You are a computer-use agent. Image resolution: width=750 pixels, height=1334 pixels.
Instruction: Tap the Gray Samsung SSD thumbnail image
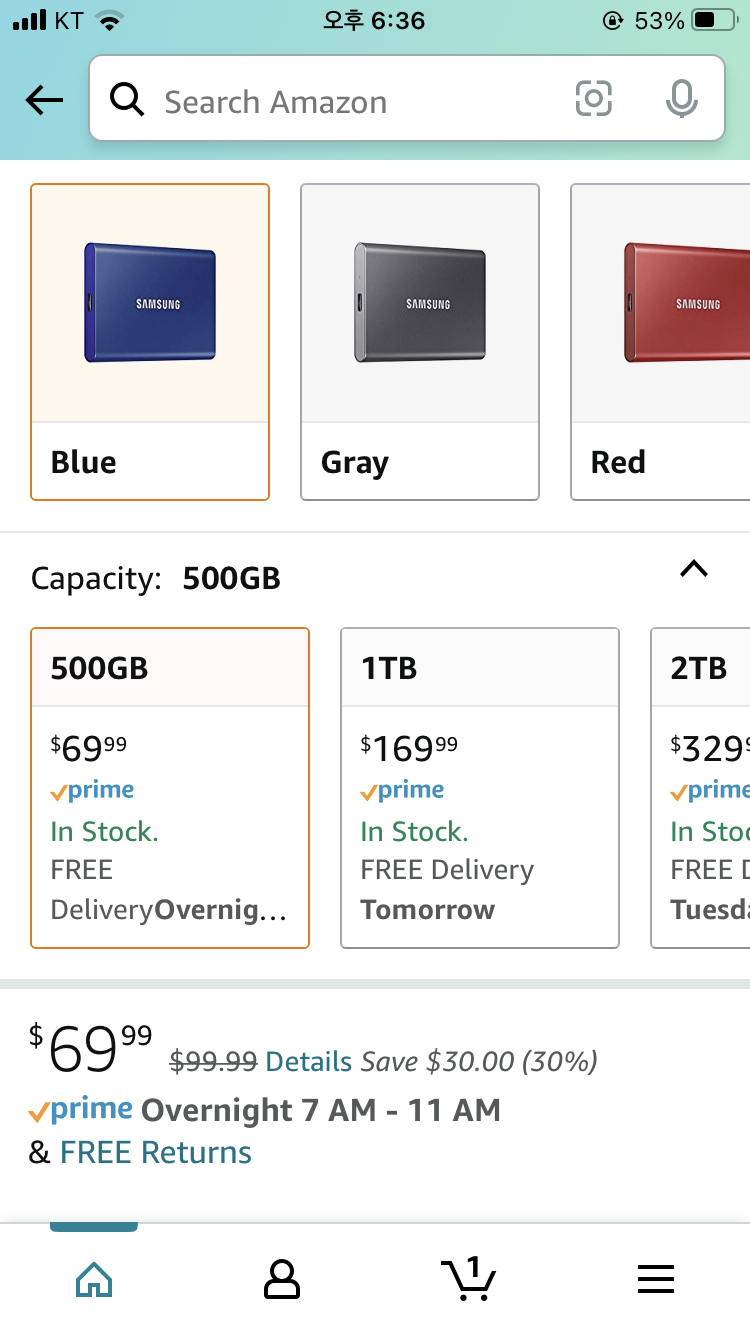point(420,301)
